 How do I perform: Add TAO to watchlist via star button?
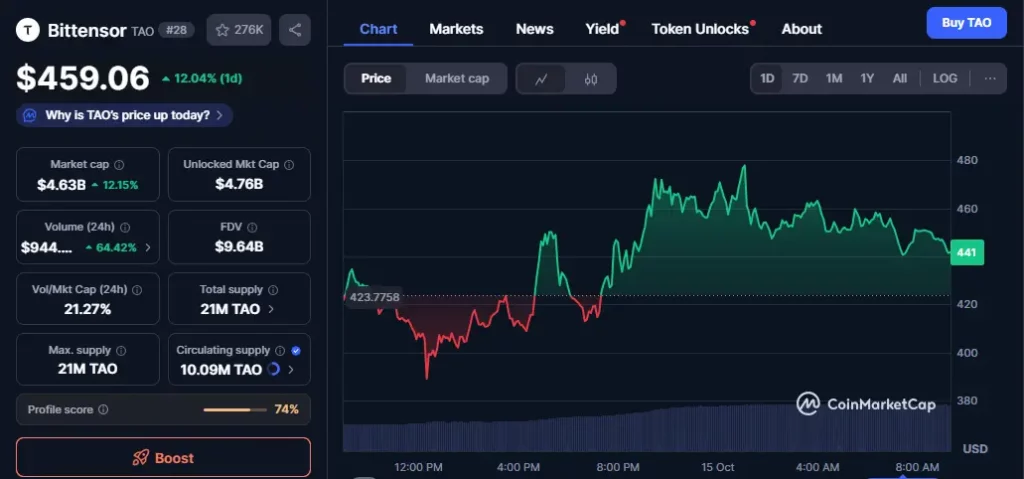click(x=238, y=30)
